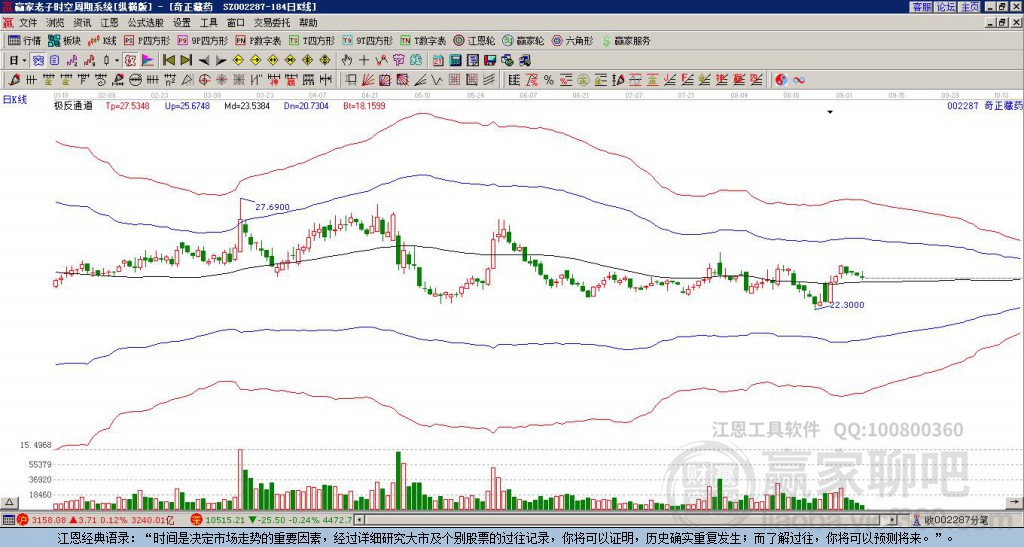Click the 客服 button in title bar
This screenshot has height=548, width=1024.
[x=921, y=7]
